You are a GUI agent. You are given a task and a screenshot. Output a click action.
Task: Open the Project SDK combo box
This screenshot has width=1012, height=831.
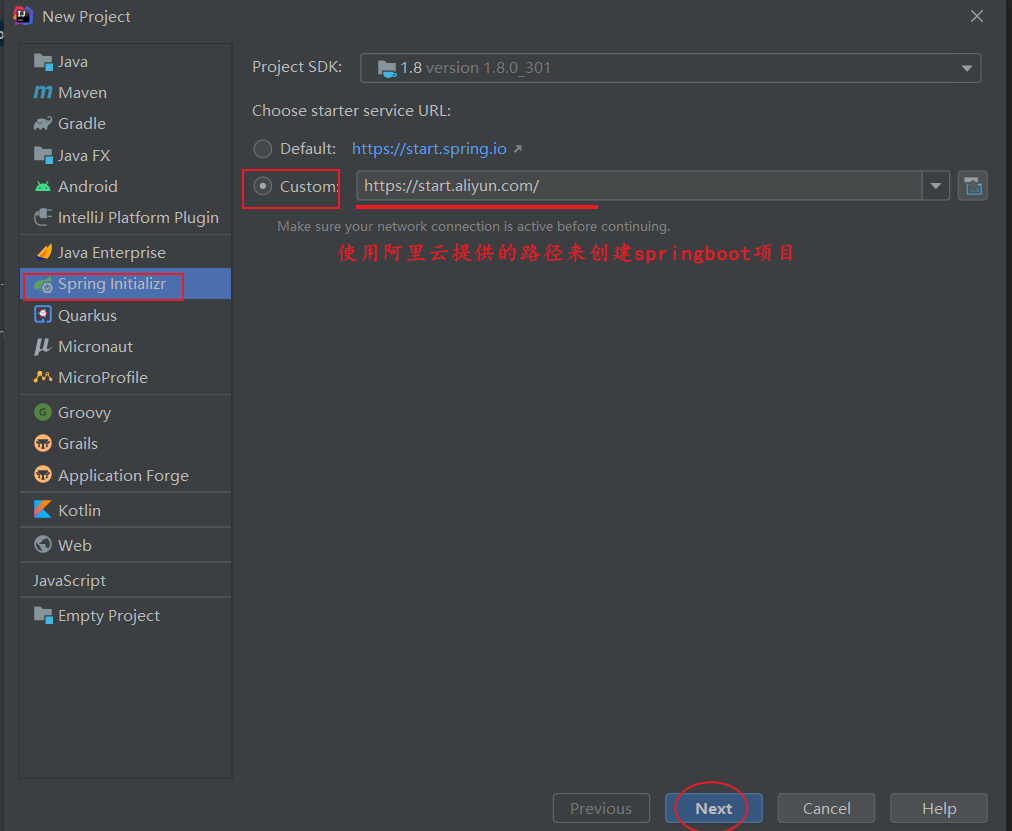pyautogui.click(x=671, y=68)
